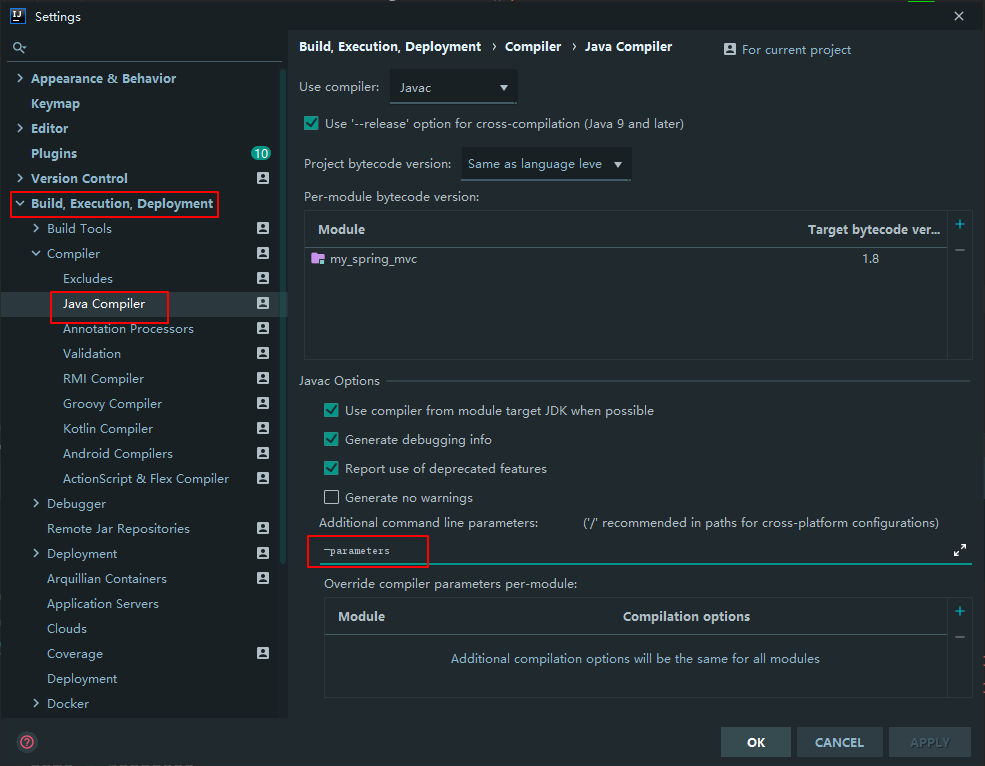Viewport: 985px width, 766px height.
Task: Click Compiler in the breadcrumb path
Action: (533, 47)
